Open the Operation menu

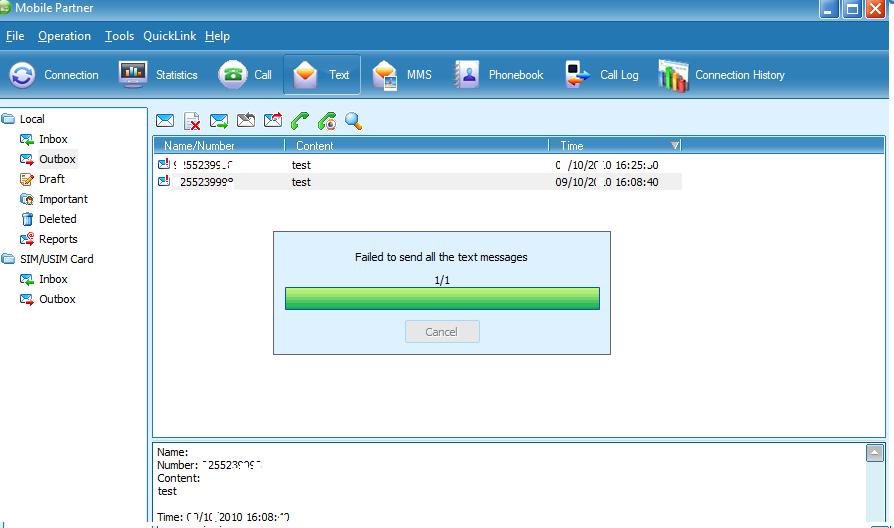point(64,36)
